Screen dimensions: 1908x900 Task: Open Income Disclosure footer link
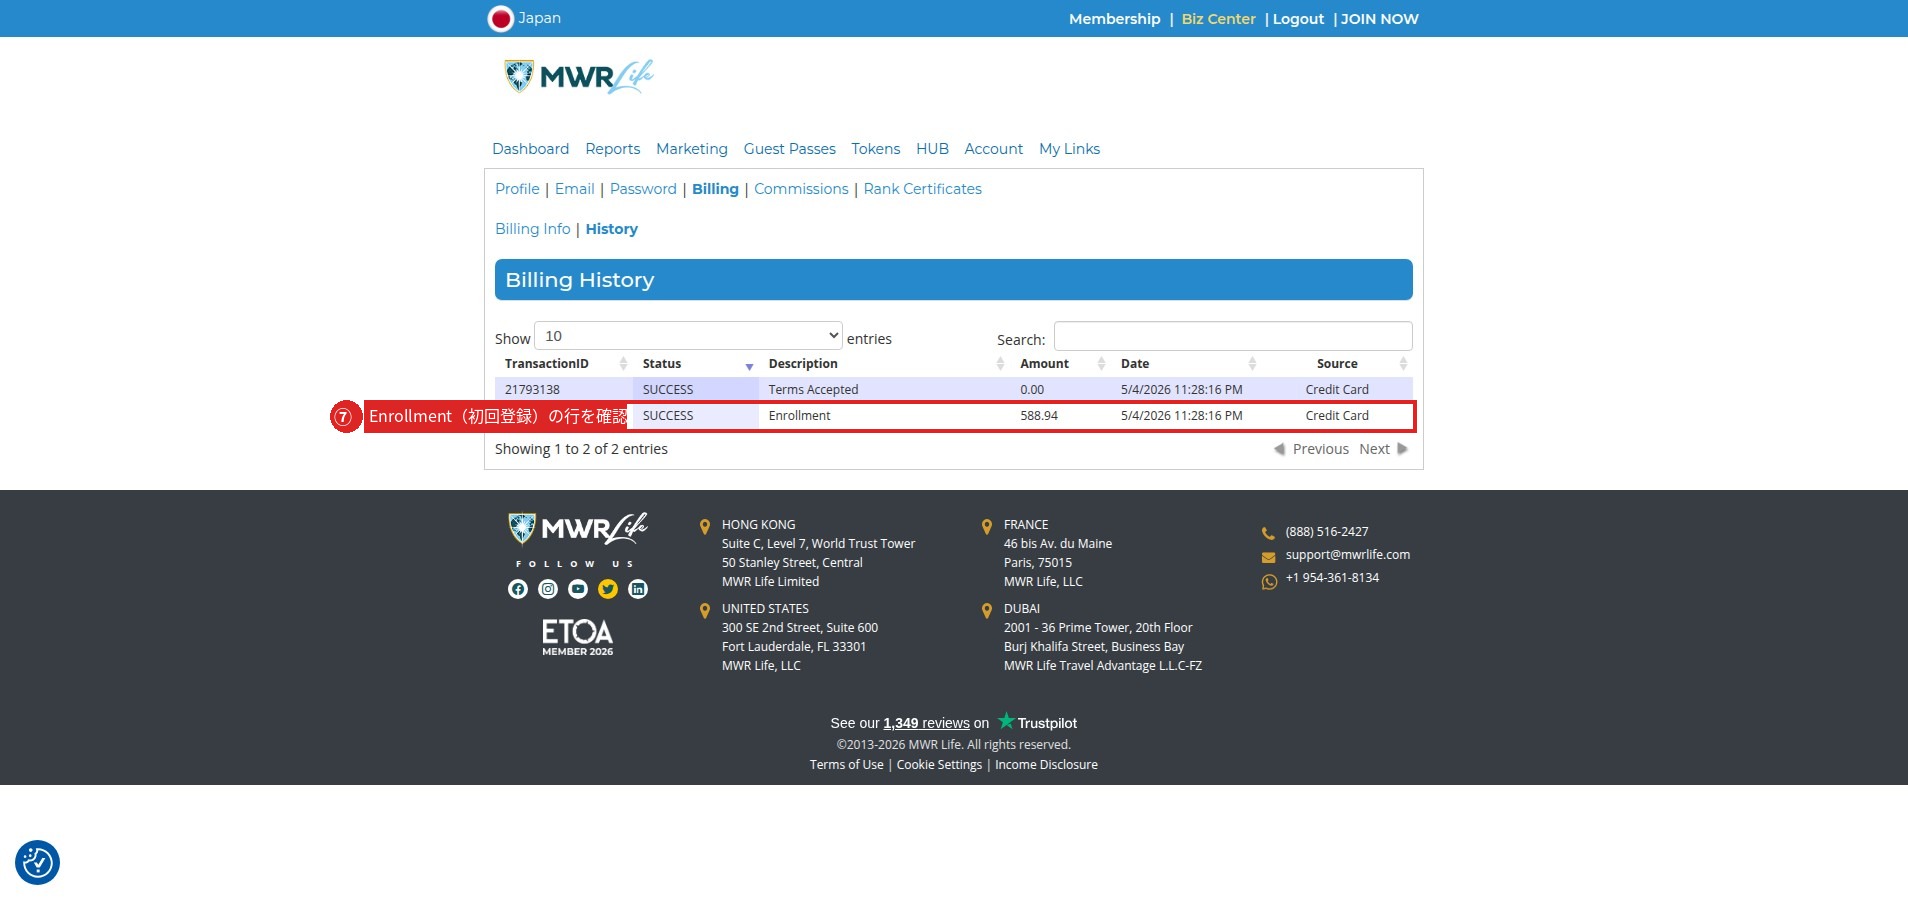pyautogui.click(x=1046, y=765)
